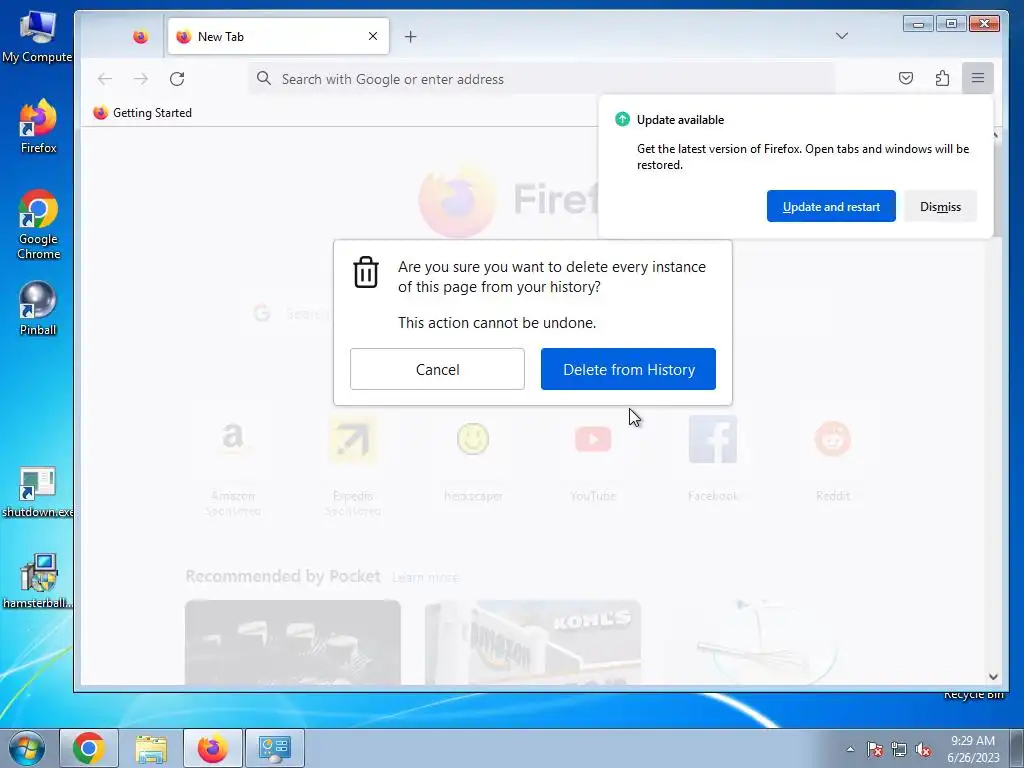Click the trash can icon in dialog

[366, 272]
